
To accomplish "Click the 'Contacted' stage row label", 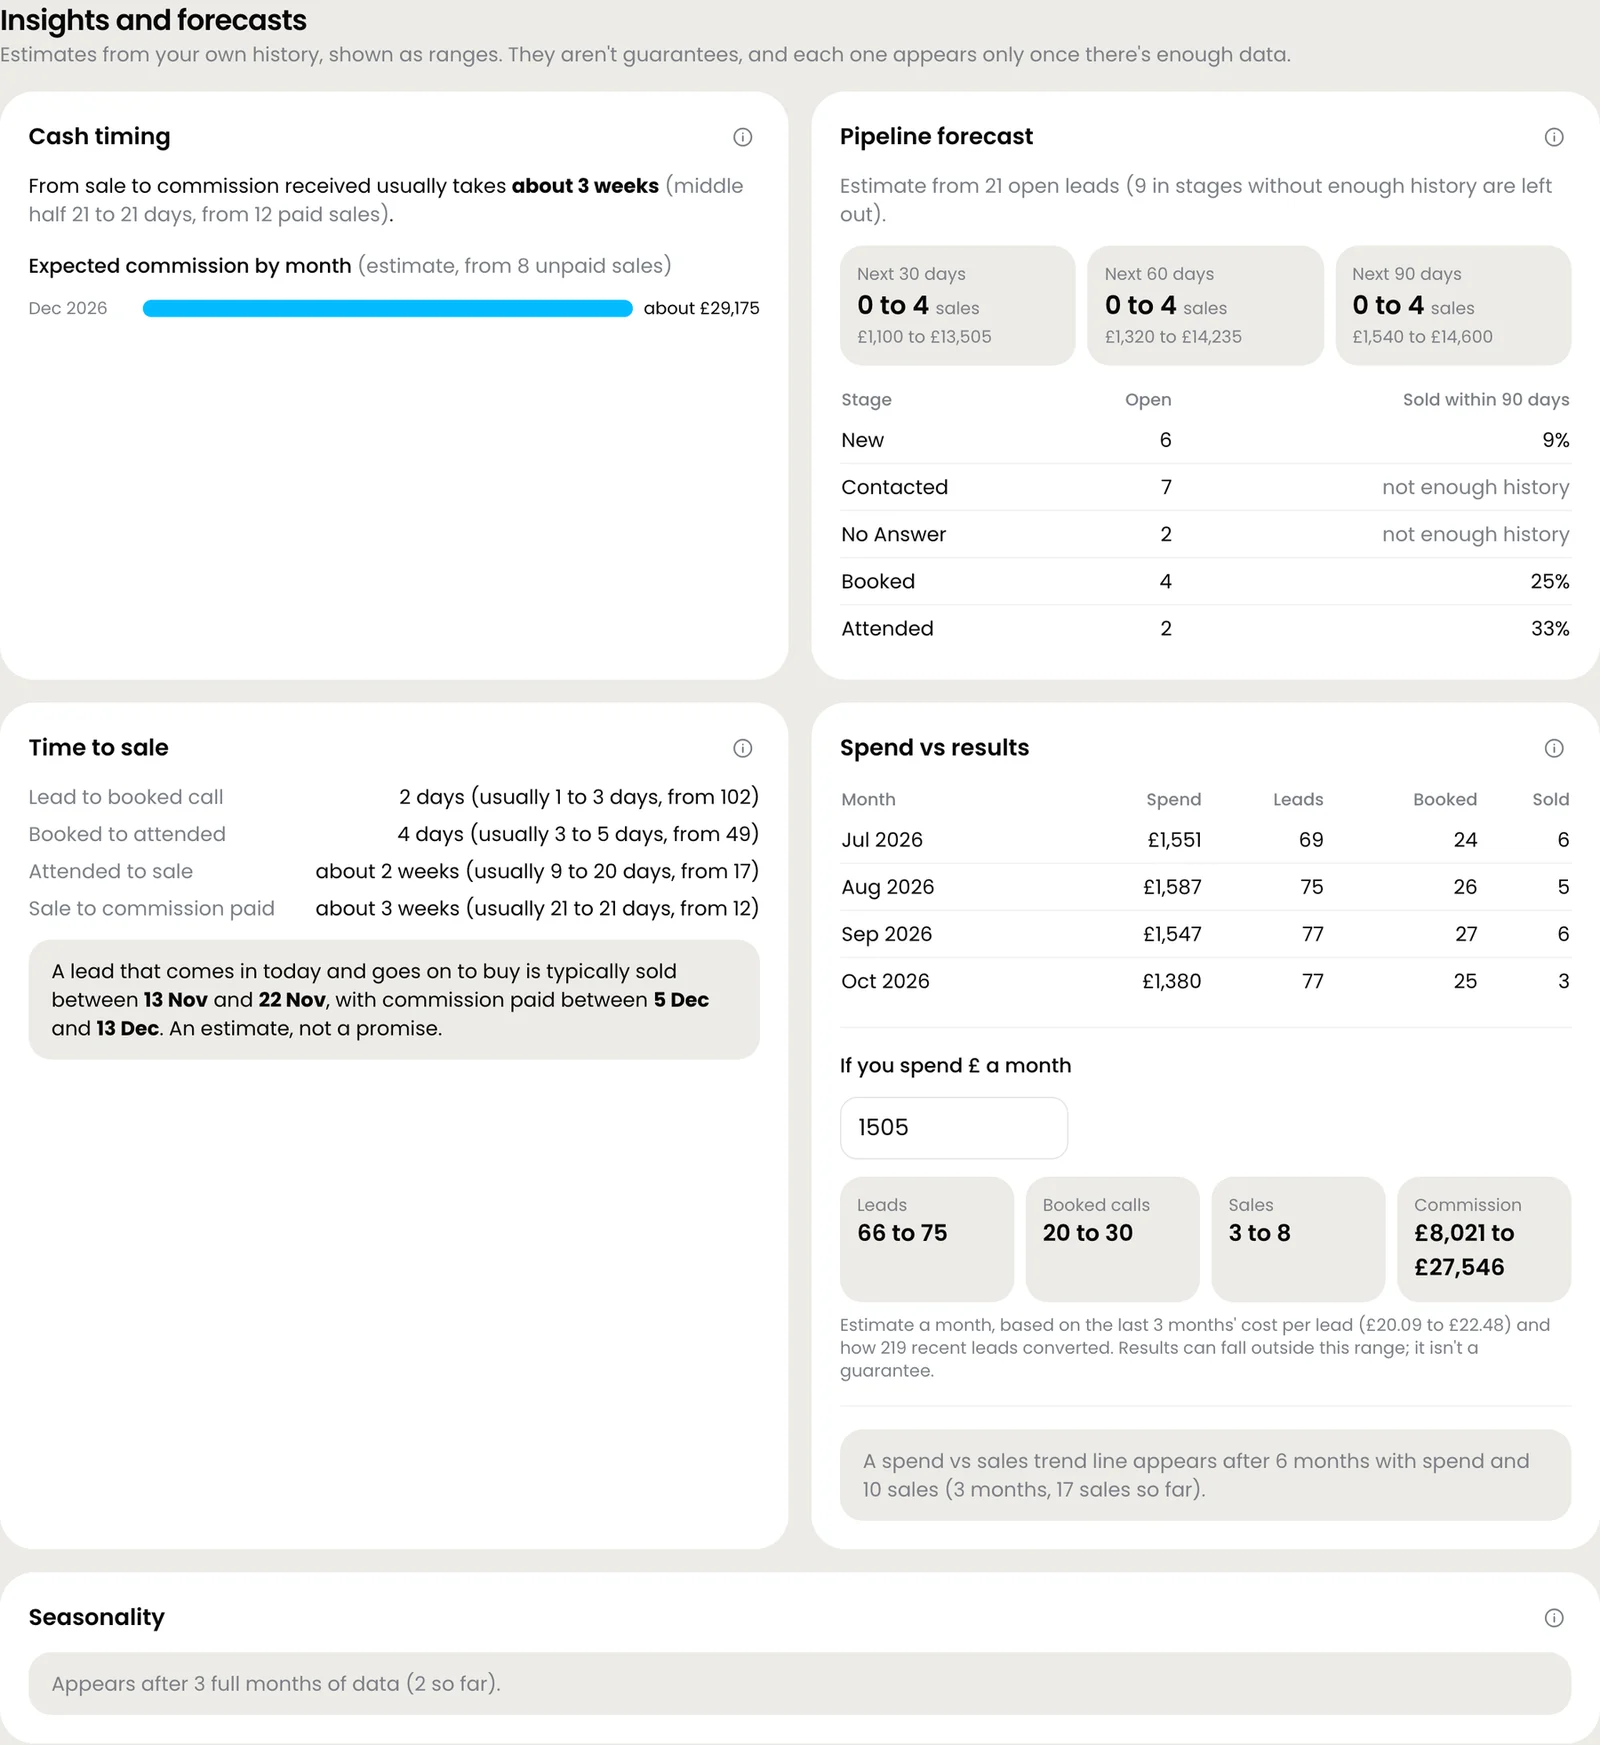I will click(894, 487).
